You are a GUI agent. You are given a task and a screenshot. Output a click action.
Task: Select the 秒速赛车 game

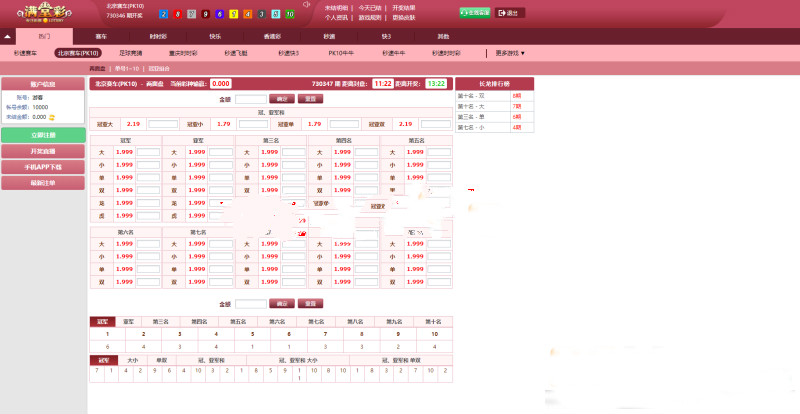[25, 53]
